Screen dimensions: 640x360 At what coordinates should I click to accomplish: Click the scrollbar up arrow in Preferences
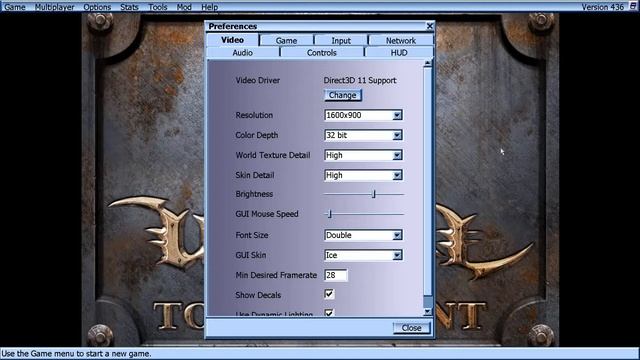point(427,63)
